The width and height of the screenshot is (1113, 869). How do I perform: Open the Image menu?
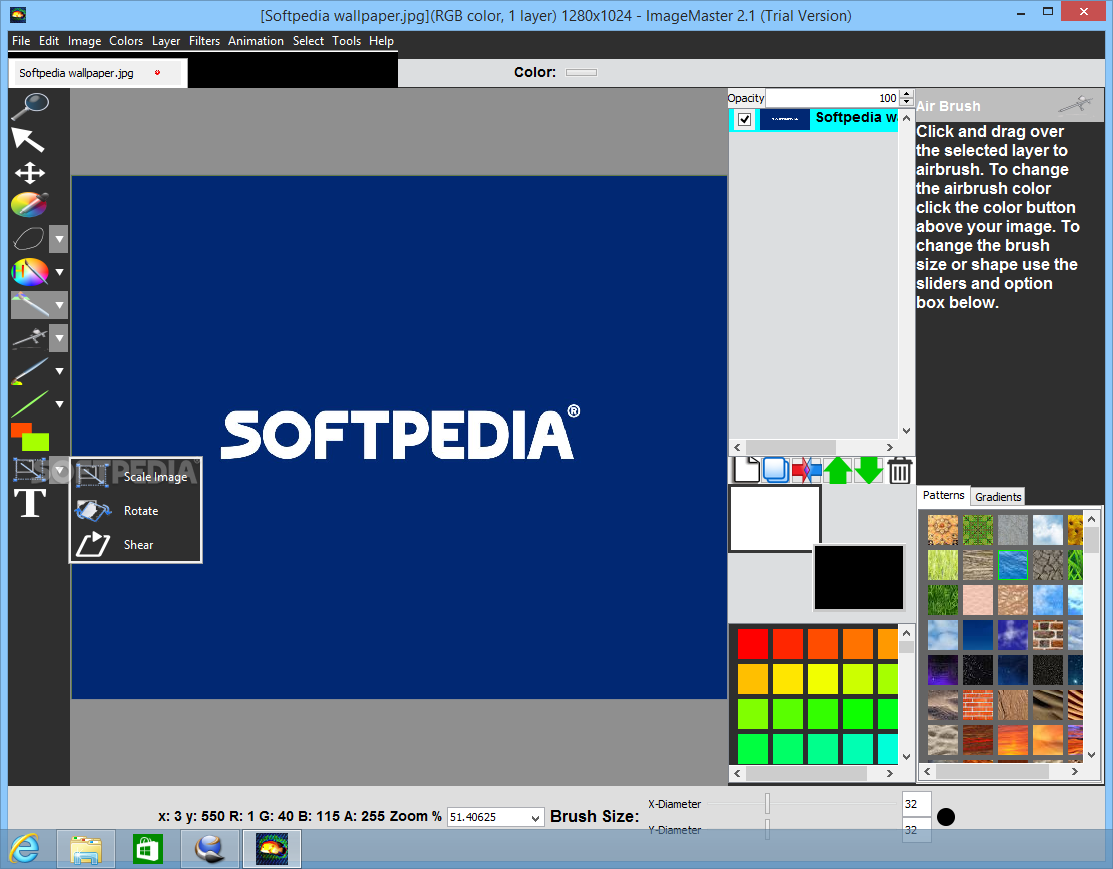84,41
